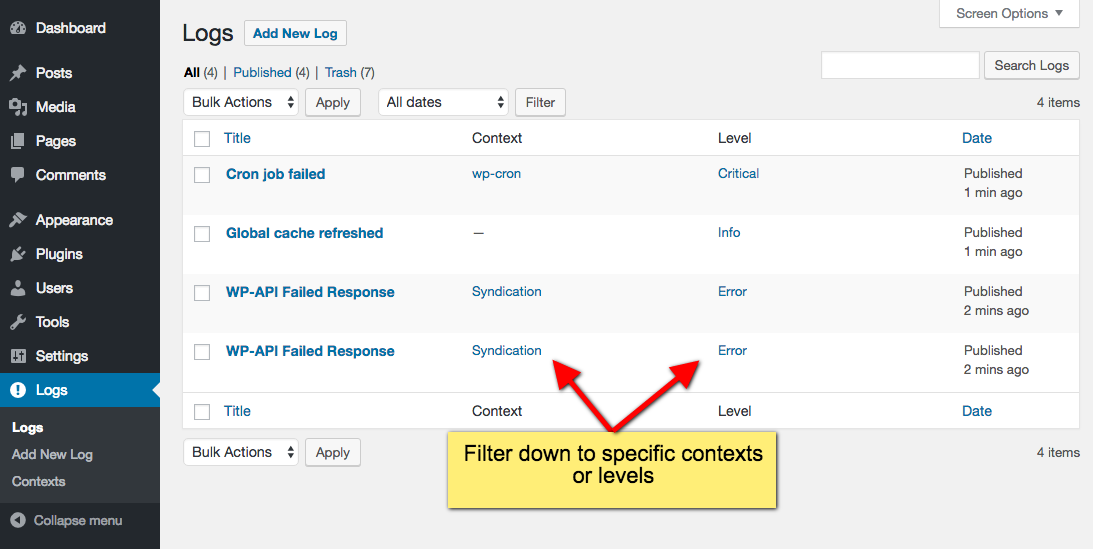
Task: Click the Plugins plug icon
Action: coord(18,254)
